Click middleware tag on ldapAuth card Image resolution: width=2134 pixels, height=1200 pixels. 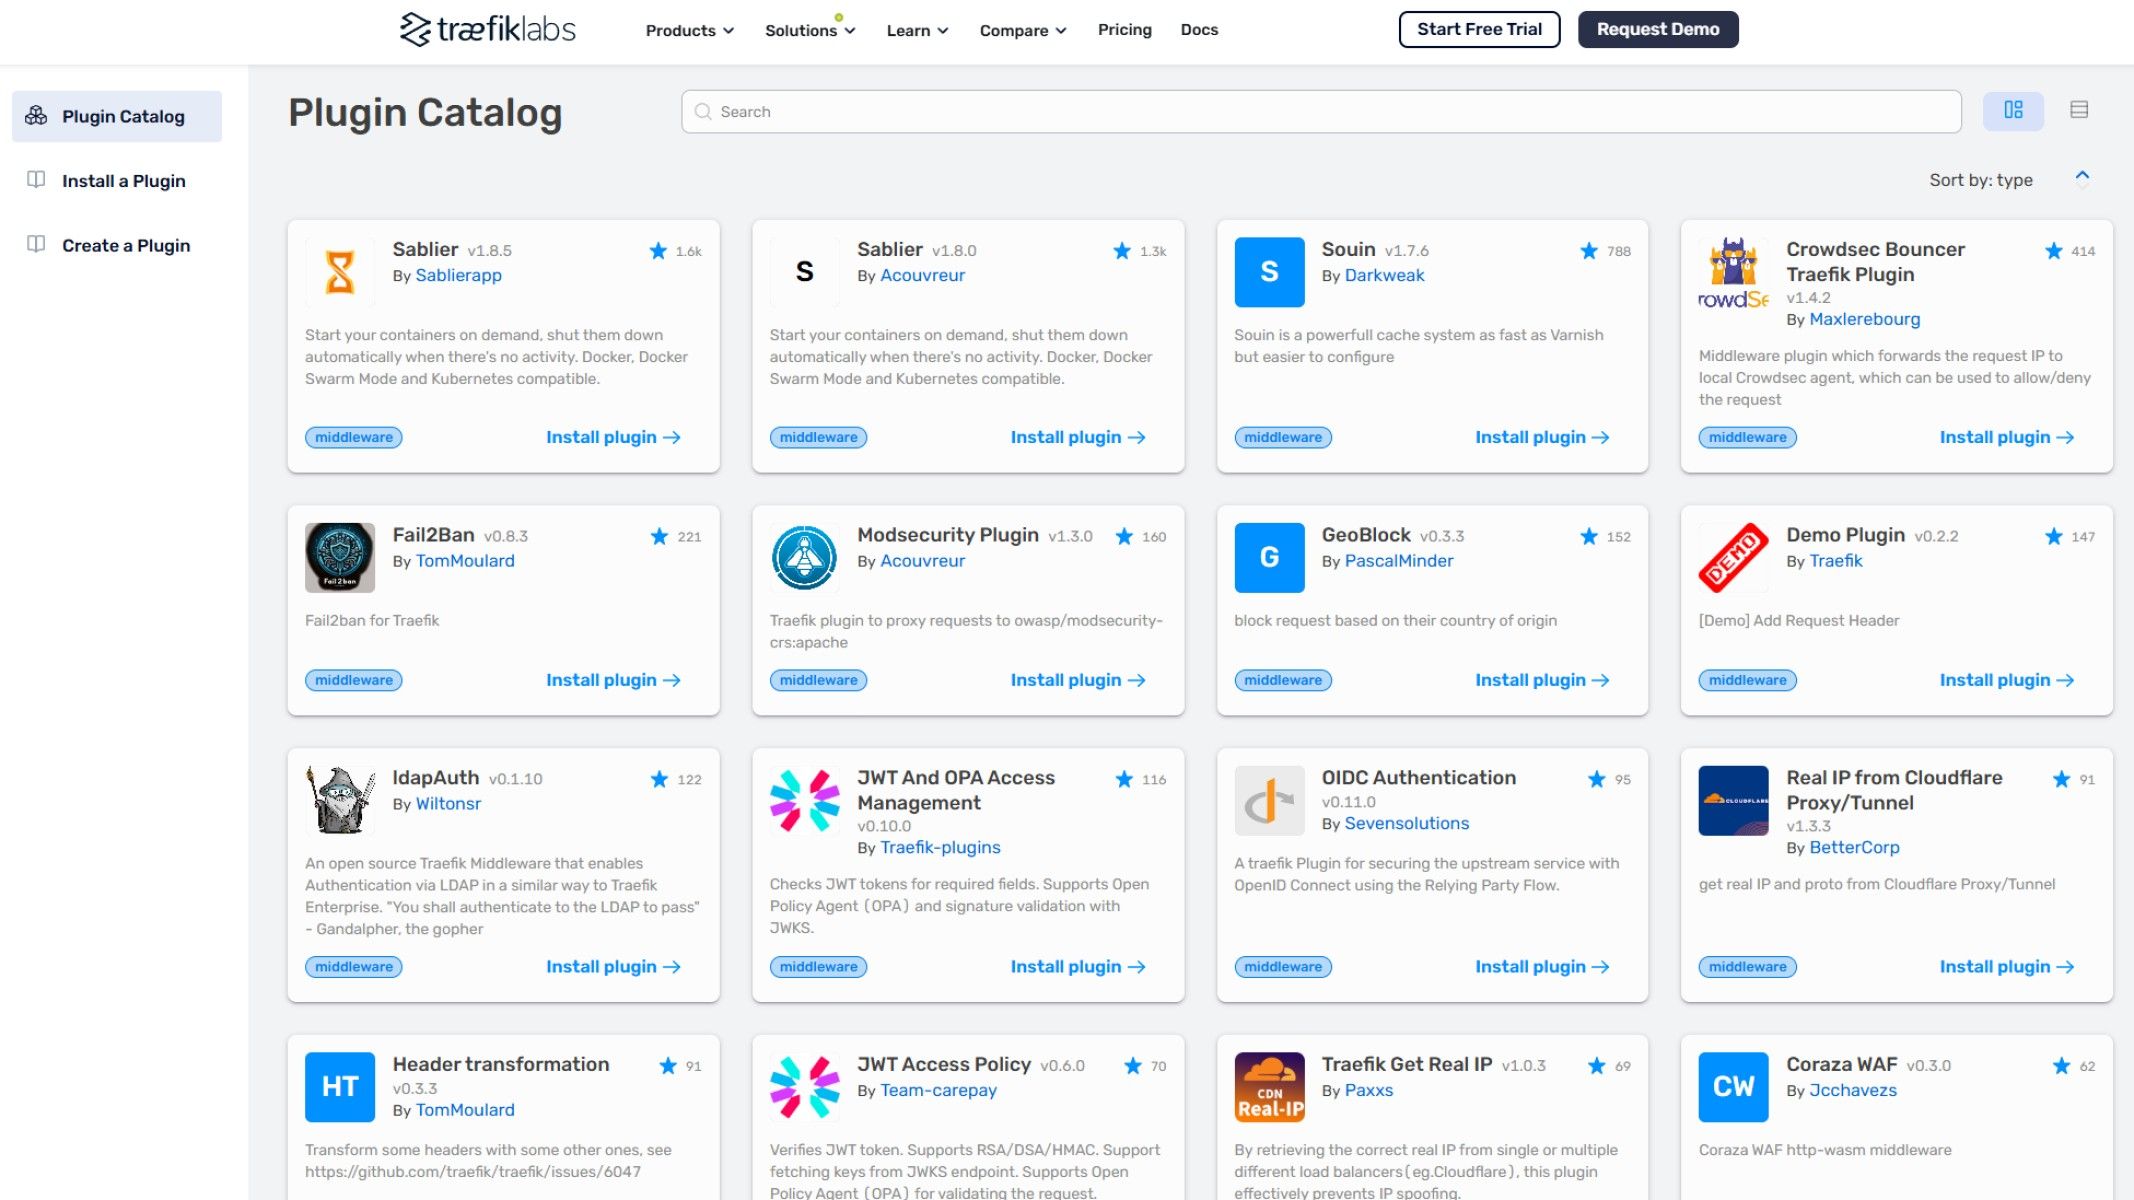coord(353,967)
